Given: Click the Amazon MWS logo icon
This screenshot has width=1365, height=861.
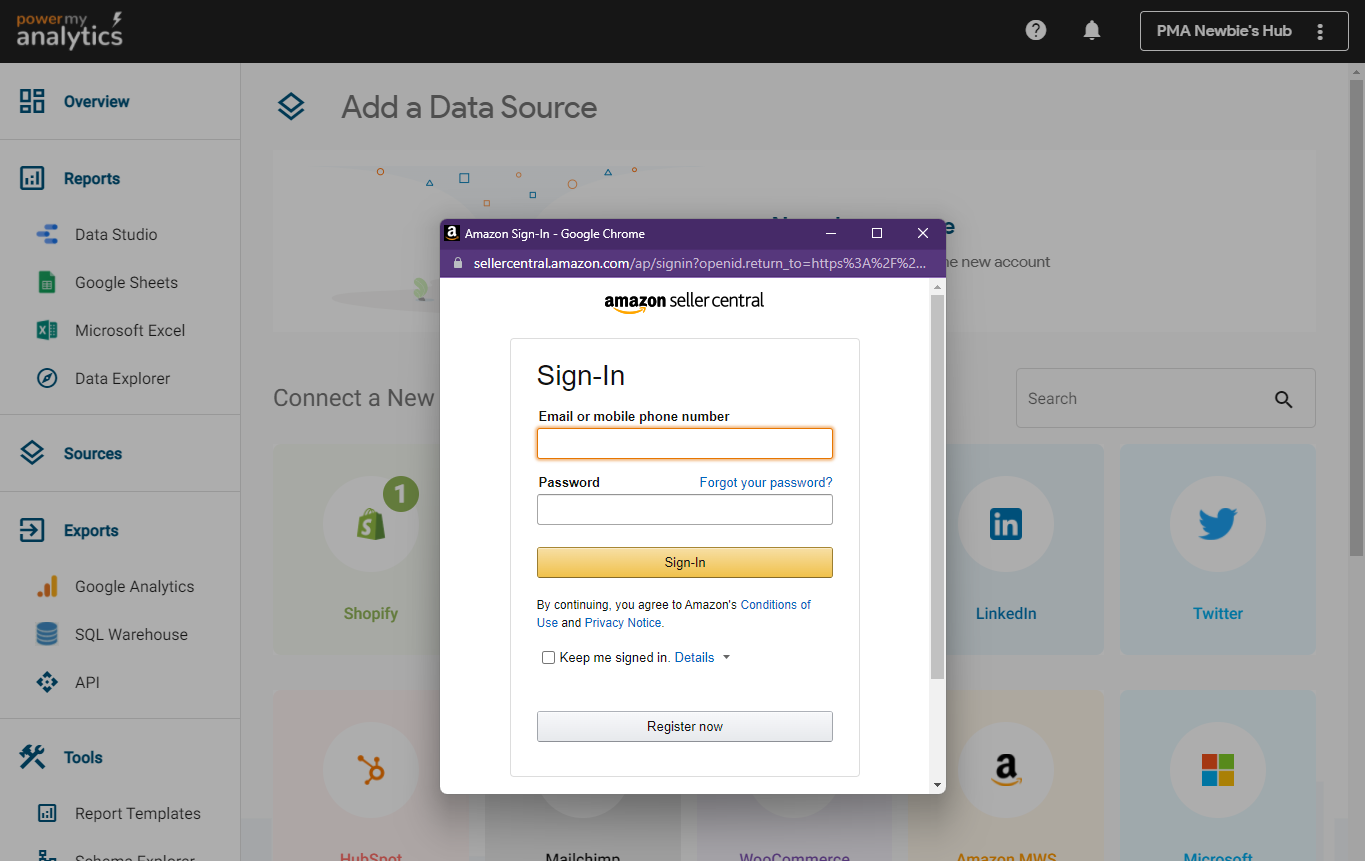Looking at the screenshot, I should [x=1005, y=769].
